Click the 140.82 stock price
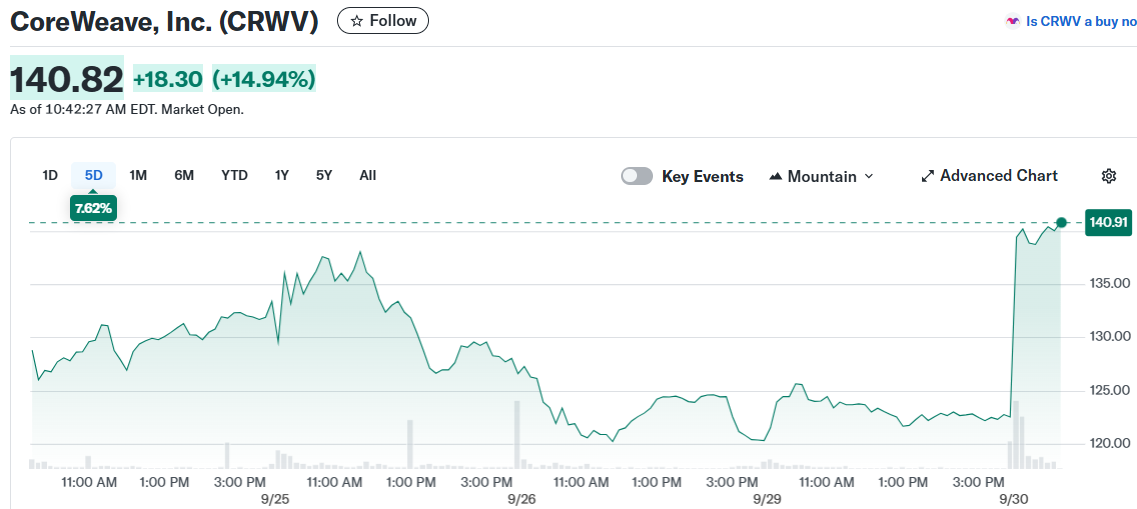 click(67, 79)
